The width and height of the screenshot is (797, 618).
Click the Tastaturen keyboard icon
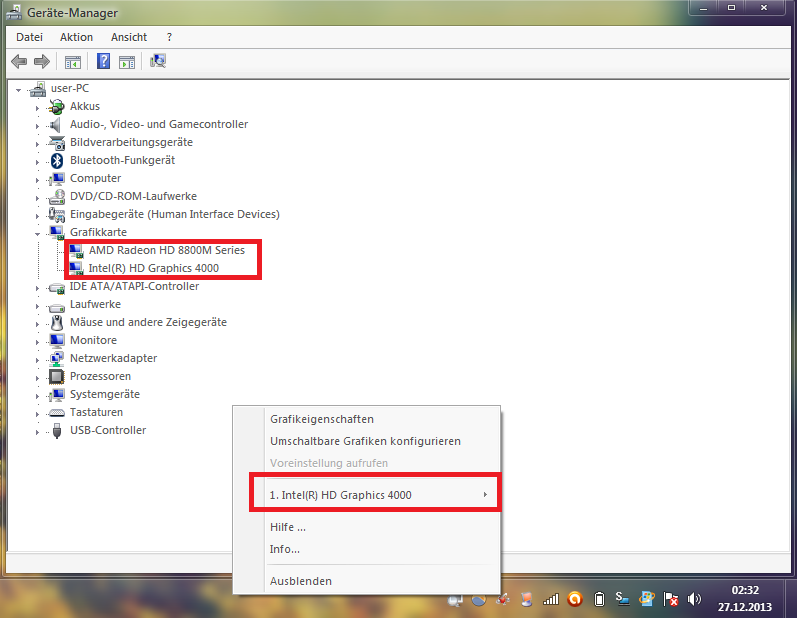(56, 413)
